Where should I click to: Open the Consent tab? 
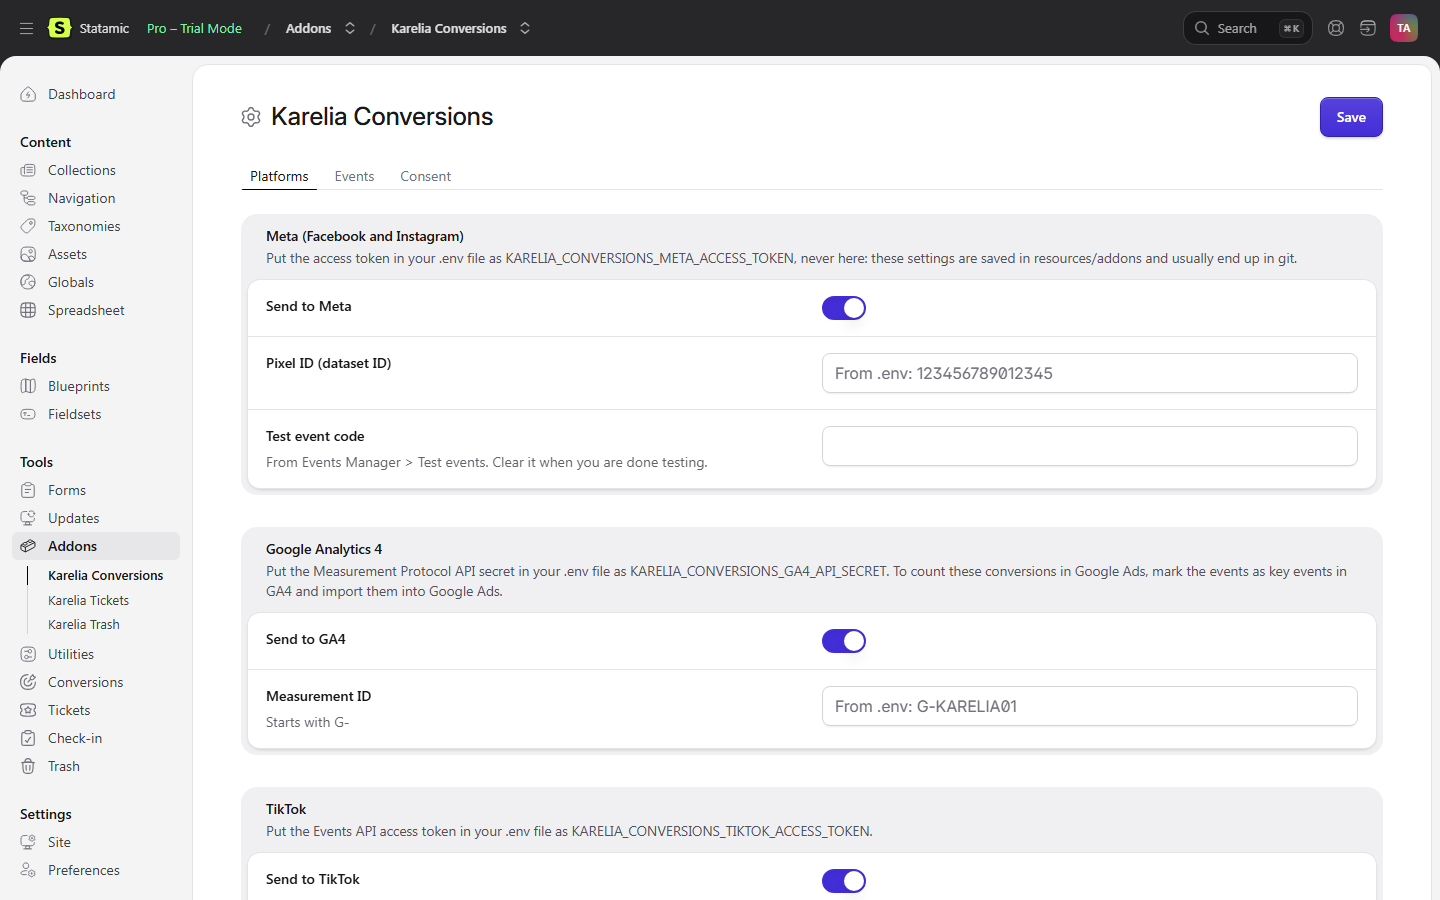tap(426, 176)
